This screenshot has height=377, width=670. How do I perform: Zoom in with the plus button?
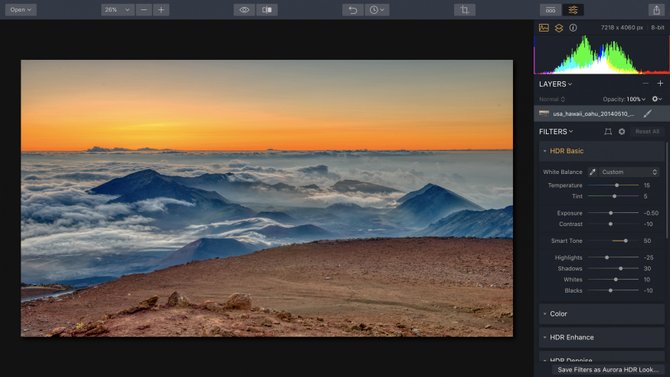click(x=161, y=10)
